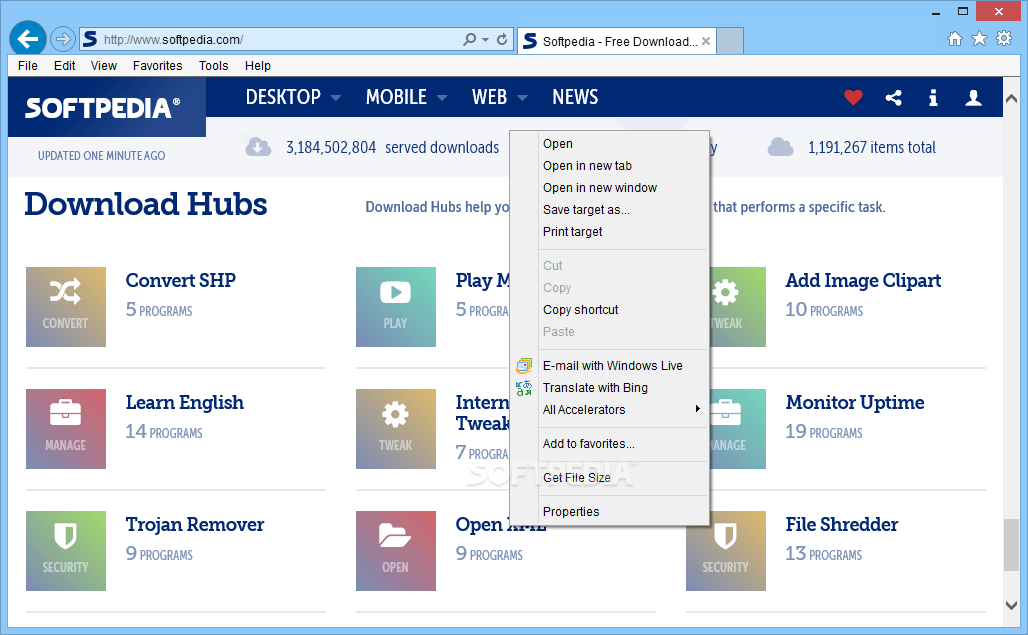Open Favorites with the star icon
The height and width of the screenshot is (635, 1028).
point(979,39)
